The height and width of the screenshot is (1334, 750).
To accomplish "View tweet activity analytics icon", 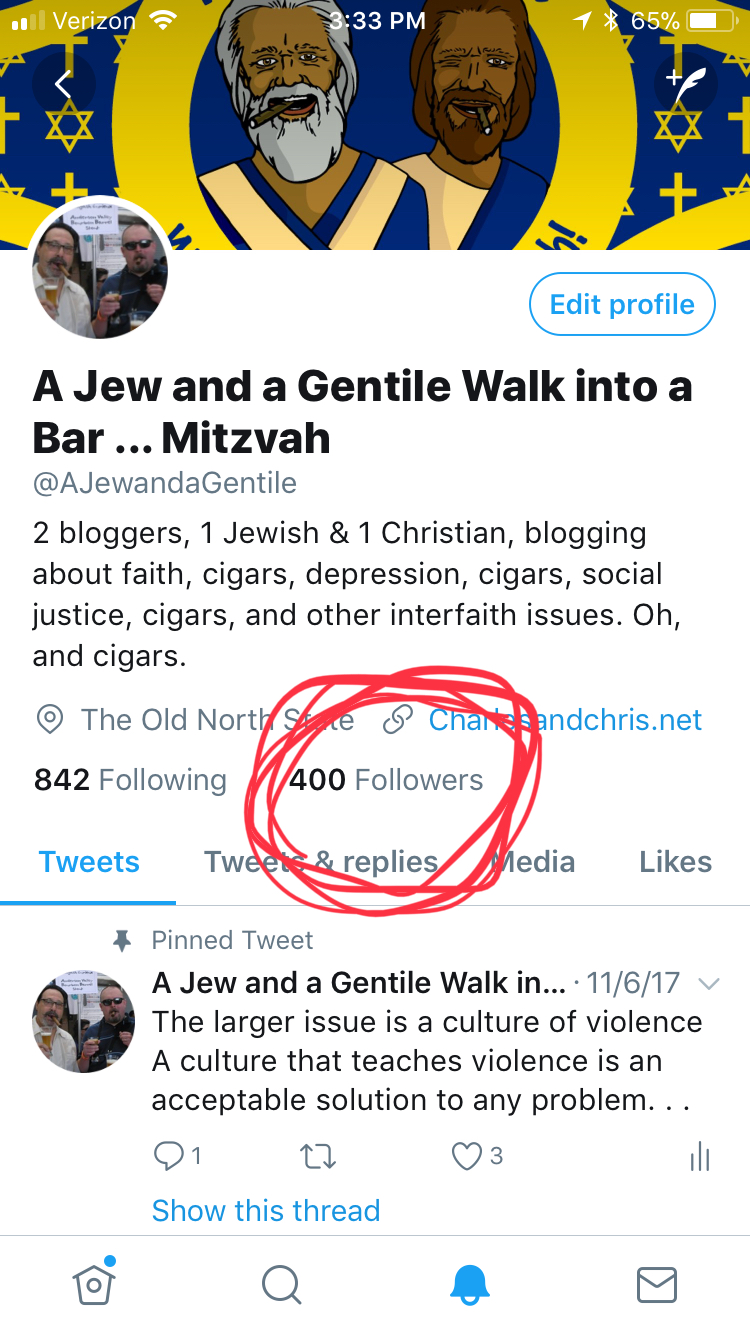I will (x=700, y=1157).
